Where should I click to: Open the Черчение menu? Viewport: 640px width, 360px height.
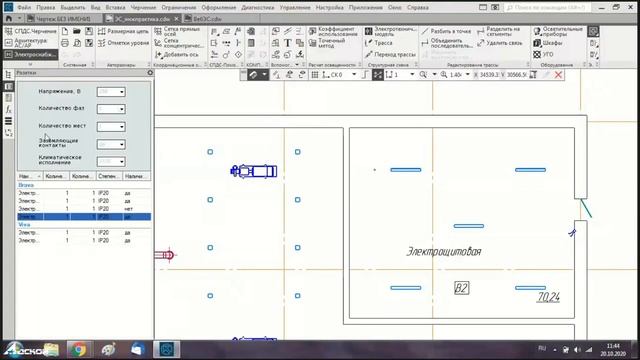143,7
